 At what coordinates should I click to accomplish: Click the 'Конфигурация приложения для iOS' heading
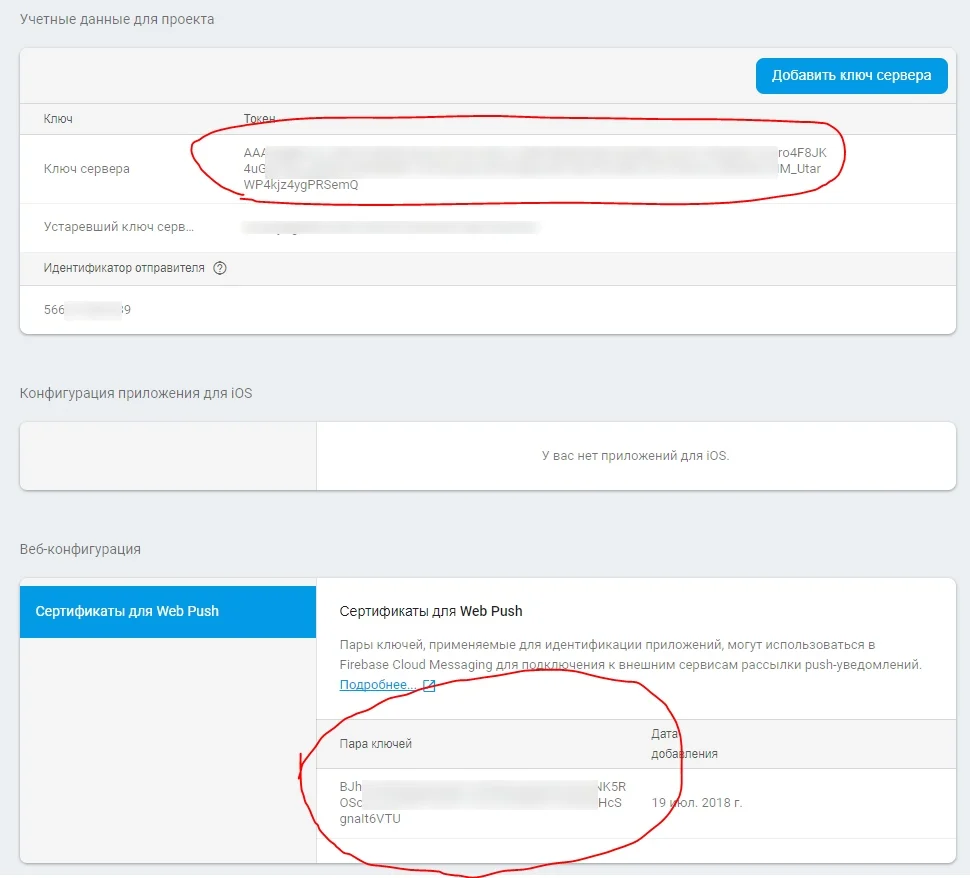pyautogui.click(x=136, y=393)
